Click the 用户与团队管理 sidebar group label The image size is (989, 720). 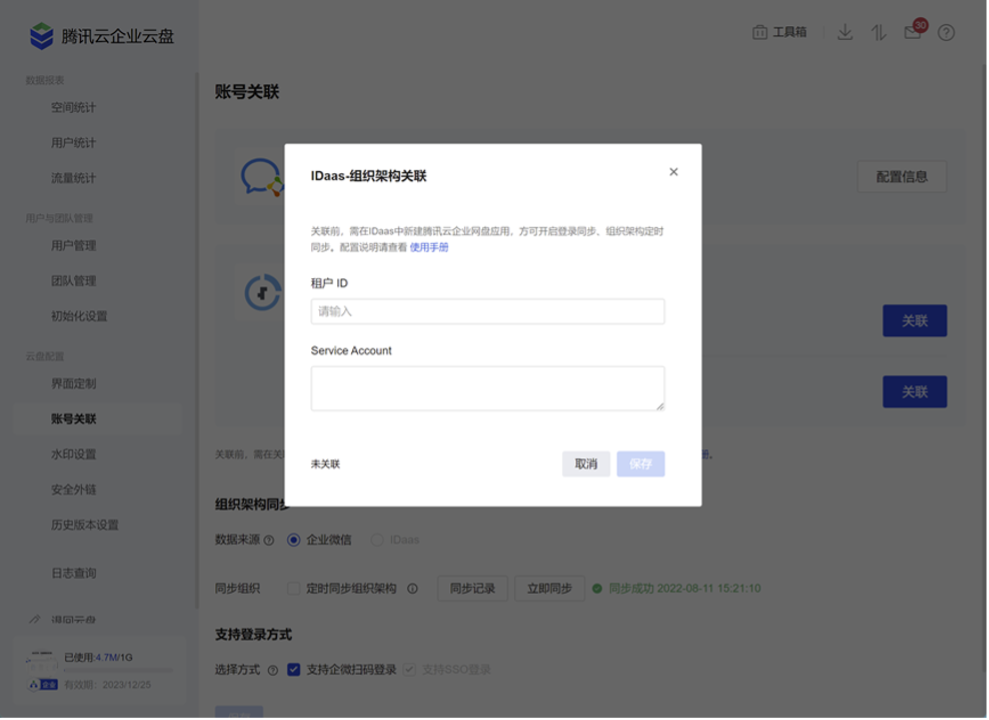[x=59, y=219]
